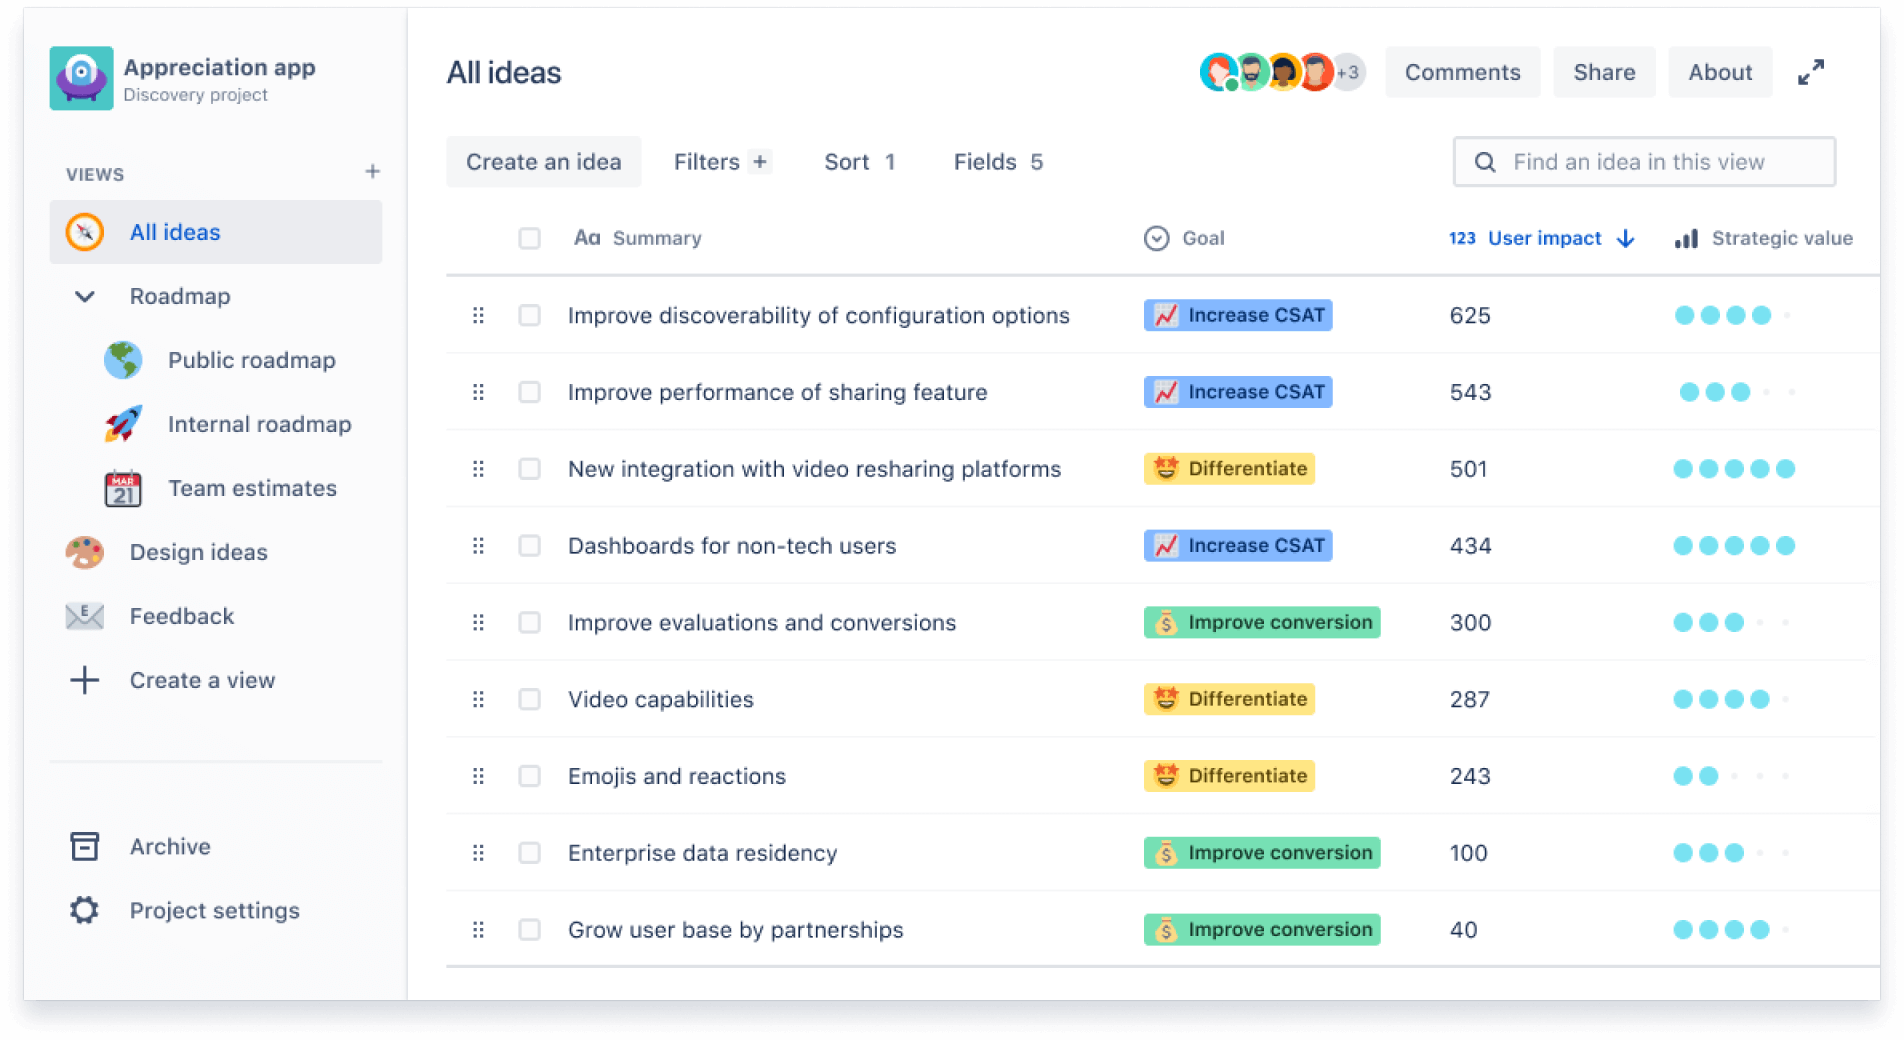
Task: Open the About tab
Action: point(1719,71)
